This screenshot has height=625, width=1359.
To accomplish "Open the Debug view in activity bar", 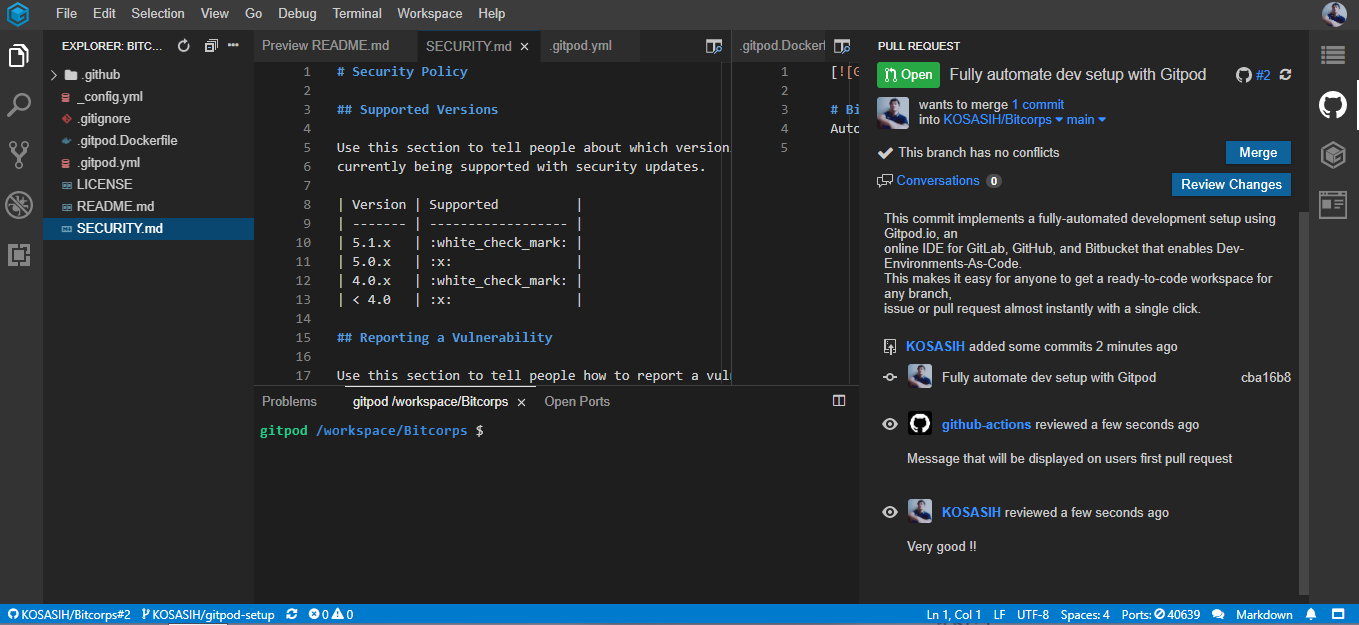I will point(18,205).
